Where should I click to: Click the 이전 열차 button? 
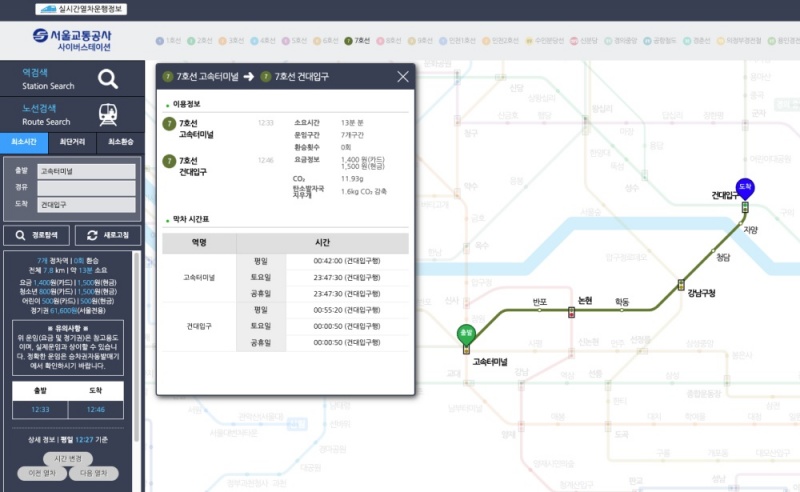coord(42,473)
